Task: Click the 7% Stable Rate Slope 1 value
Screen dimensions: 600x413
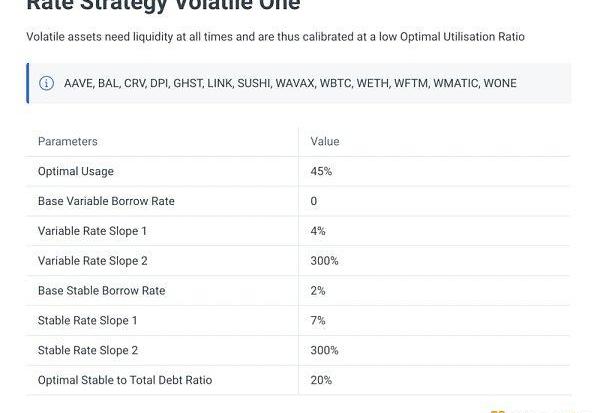Action: click(318, 321)
